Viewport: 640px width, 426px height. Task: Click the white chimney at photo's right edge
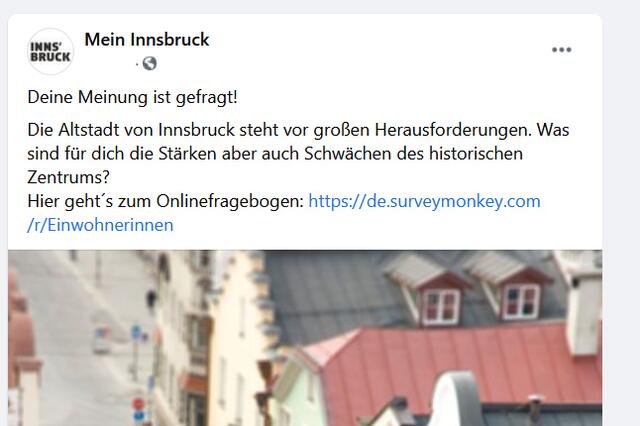(x=584, y=316)
